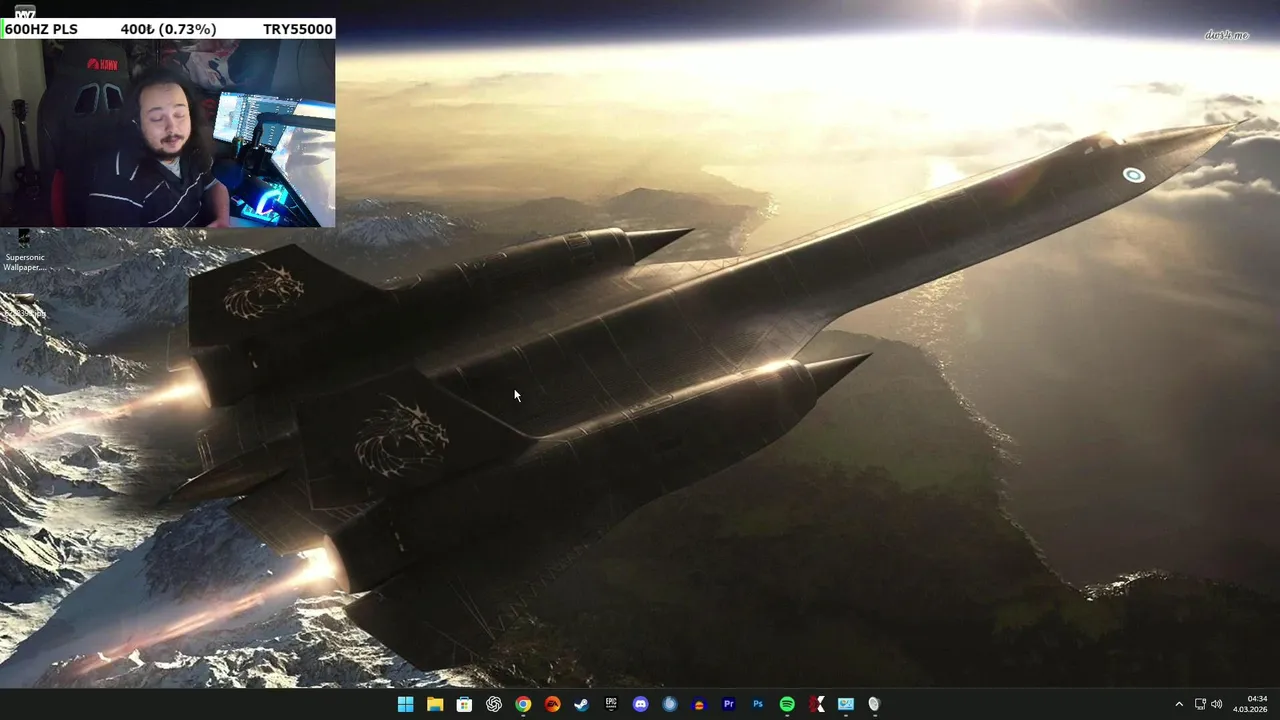Launch Adobe Photoshop
The height and width of the screenshot is (720, 1280).
(758, 704)
